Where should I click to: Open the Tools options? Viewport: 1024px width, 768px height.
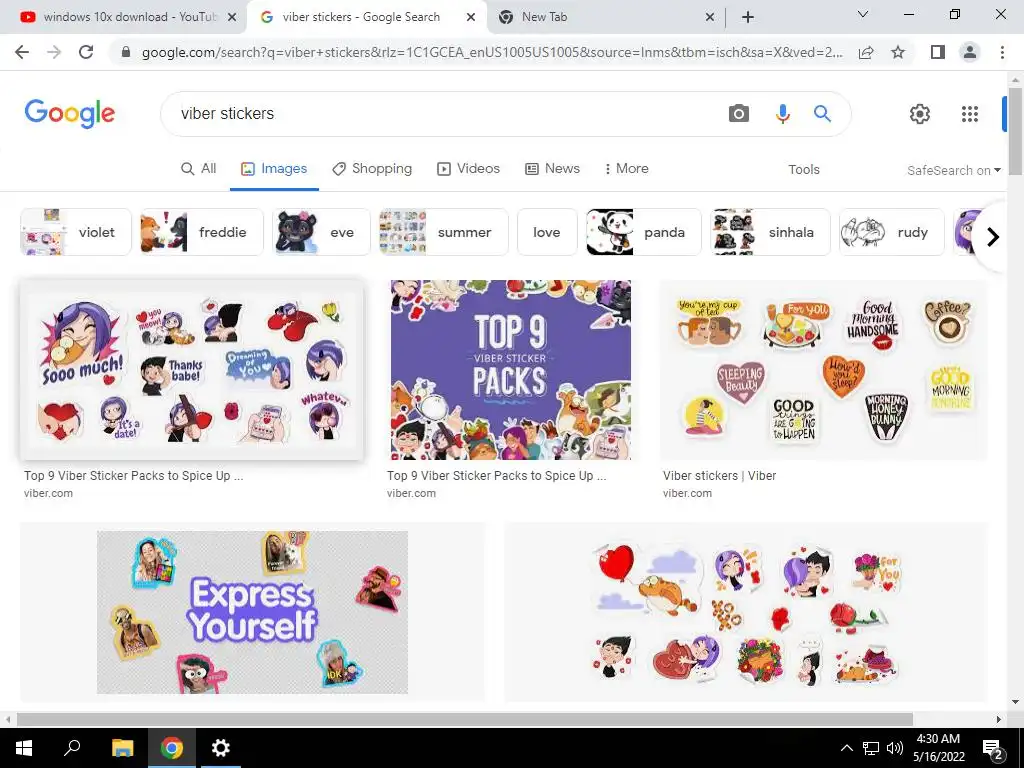click(803, 169)
